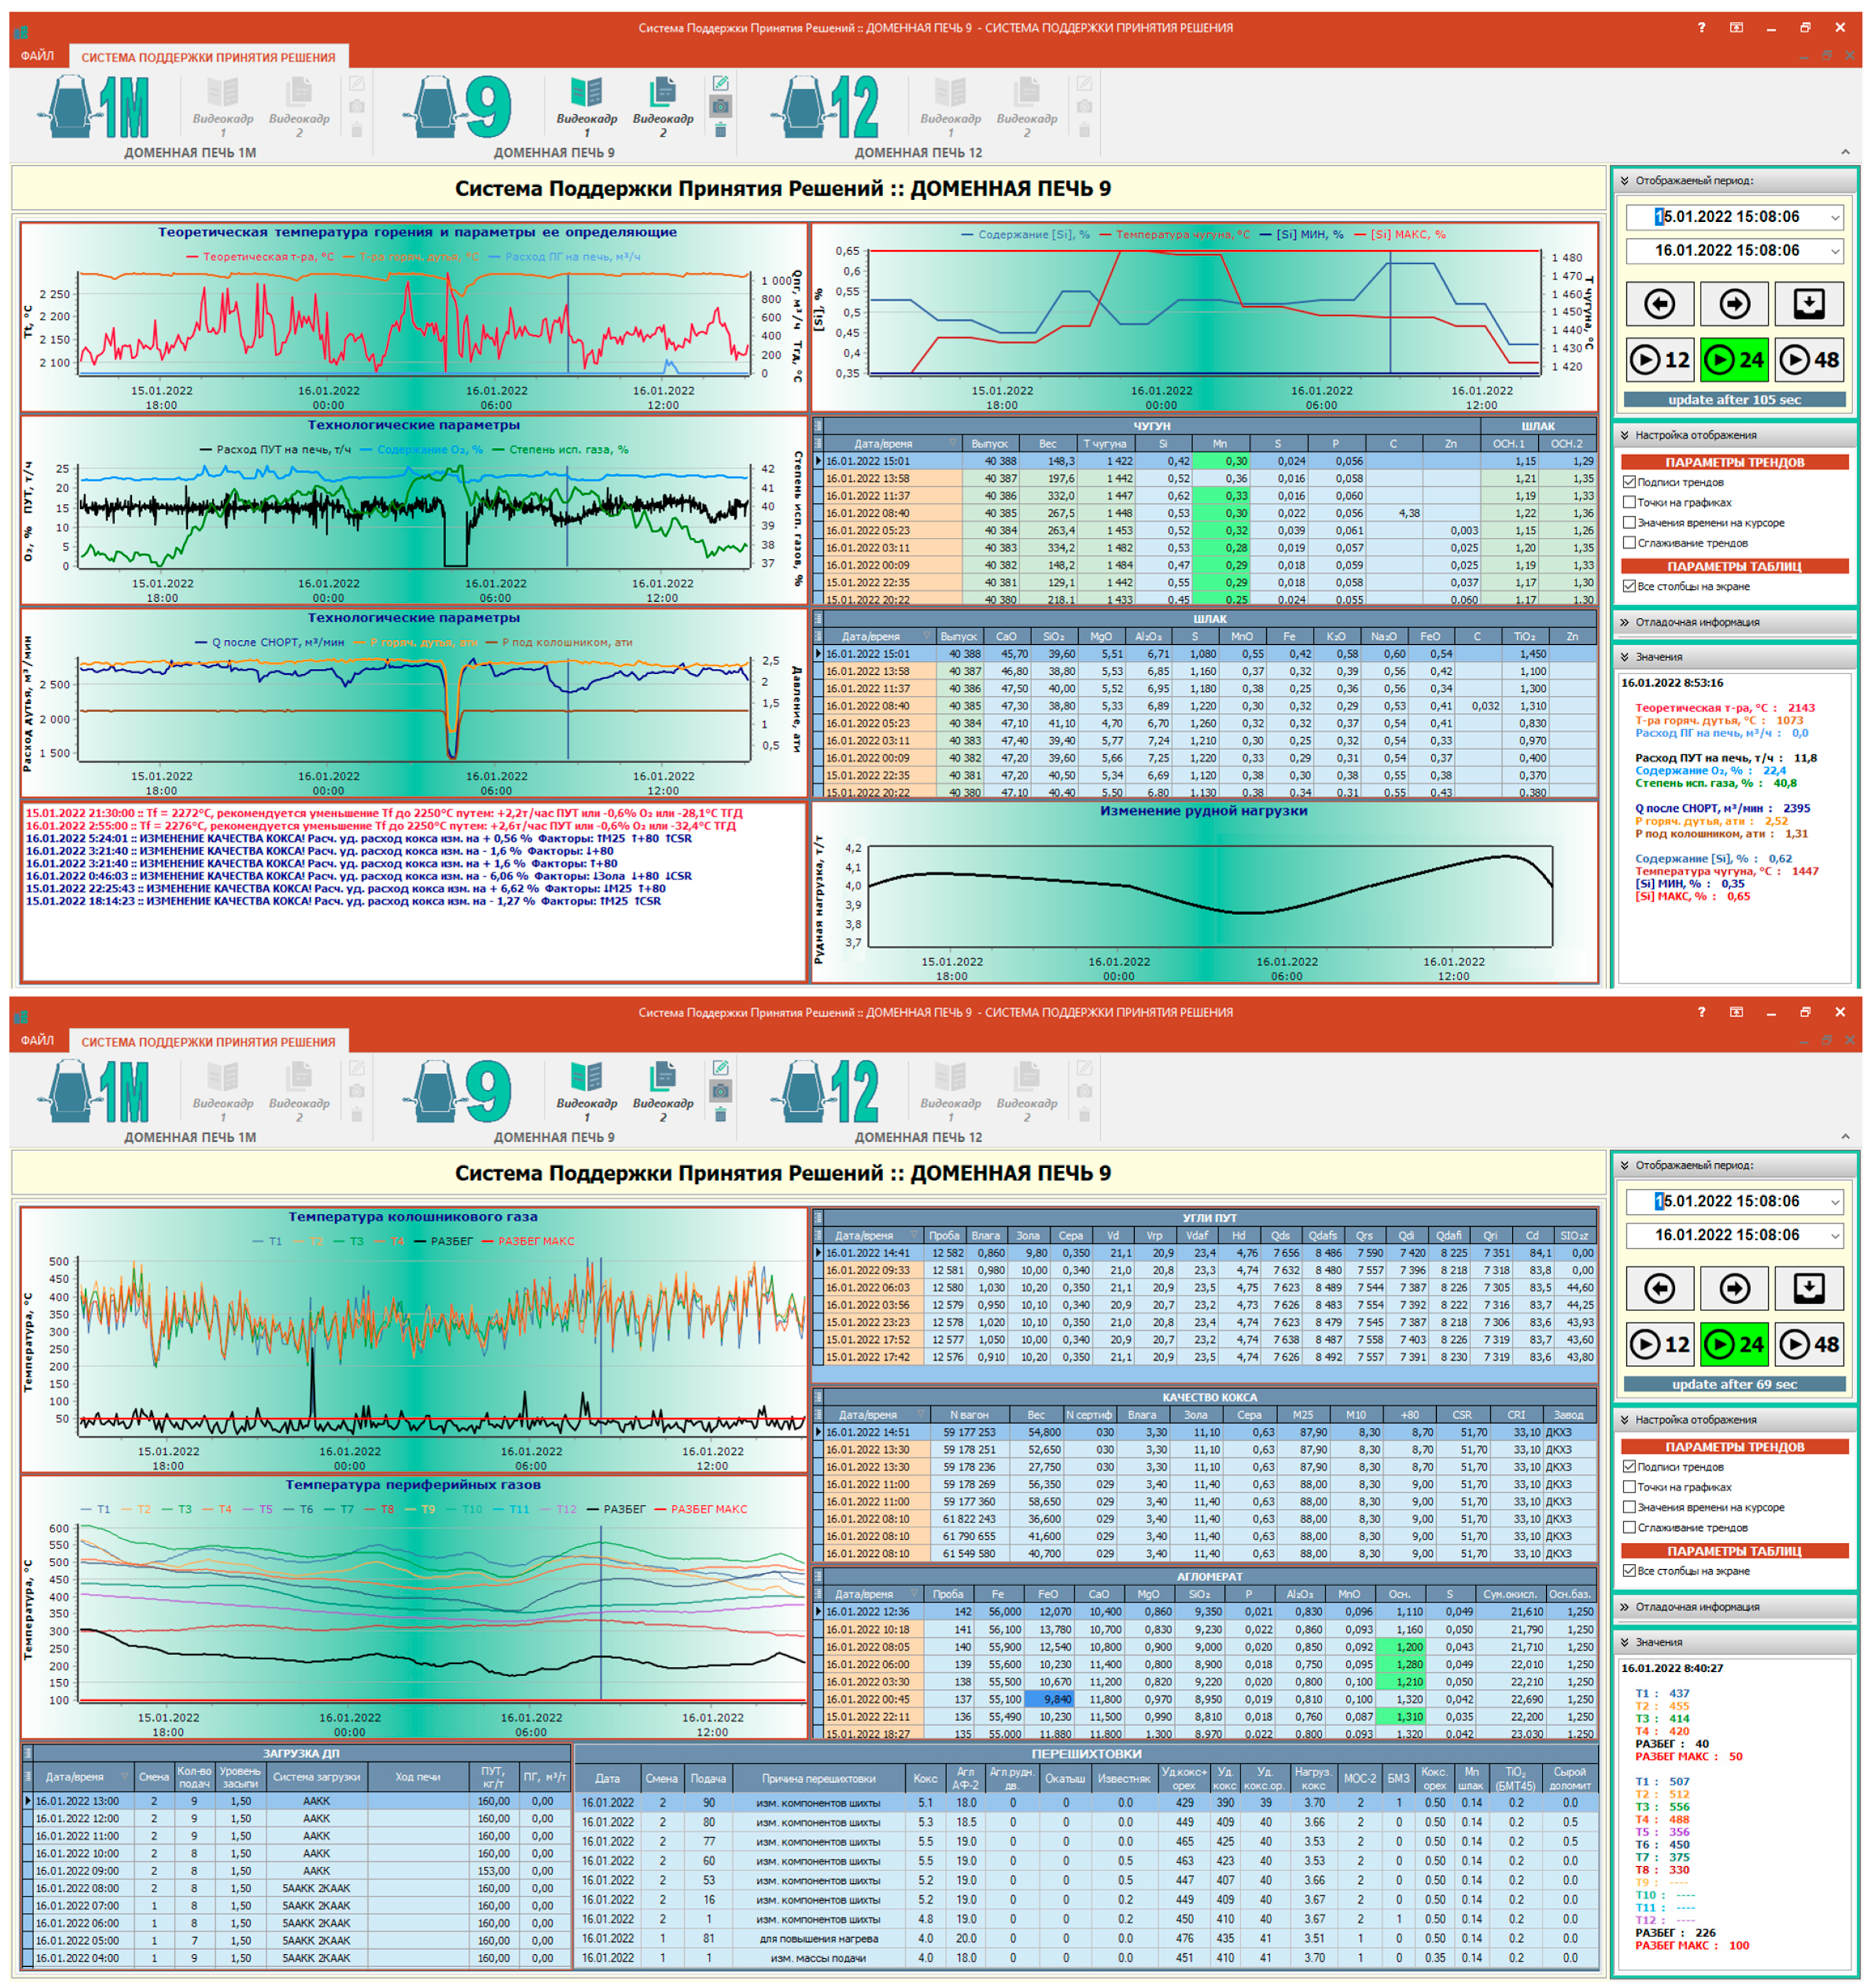Viewport: 1870px width, 1988px height.
Task: Click the trash delete icon beside furnace 9, lower window
Action: coord(720,1114)
